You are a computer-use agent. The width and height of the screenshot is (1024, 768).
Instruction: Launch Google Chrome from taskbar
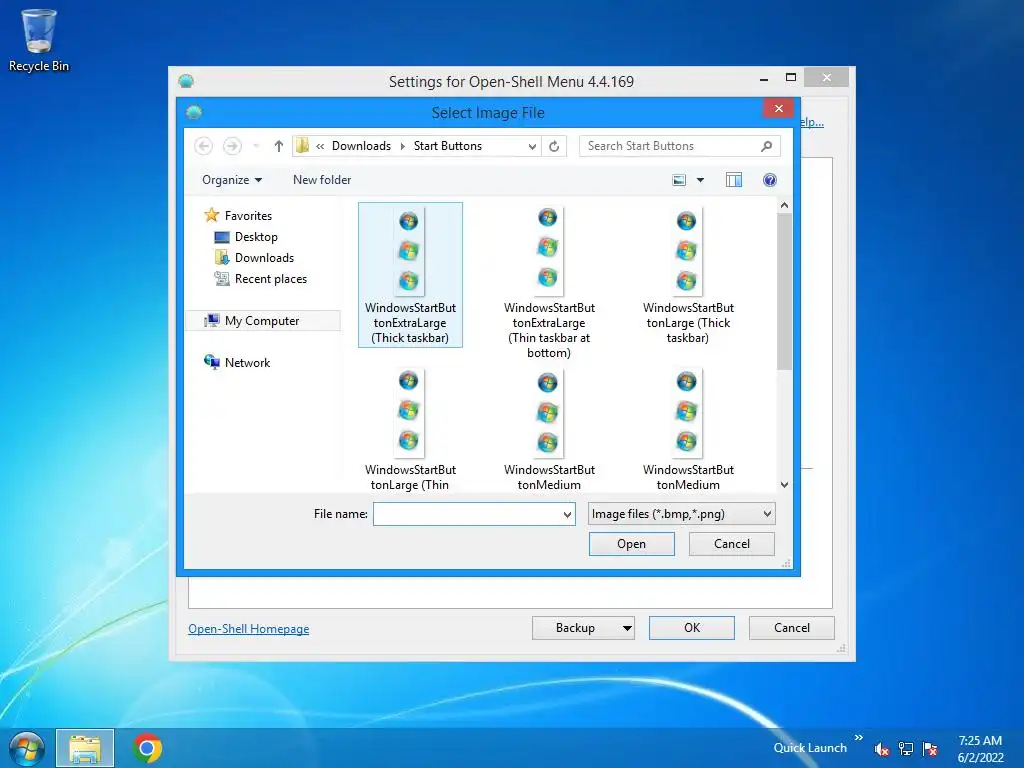(x=147, y=748)
